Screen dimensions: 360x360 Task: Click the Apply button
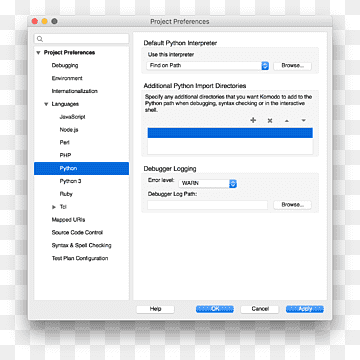[x=305, y=309]
